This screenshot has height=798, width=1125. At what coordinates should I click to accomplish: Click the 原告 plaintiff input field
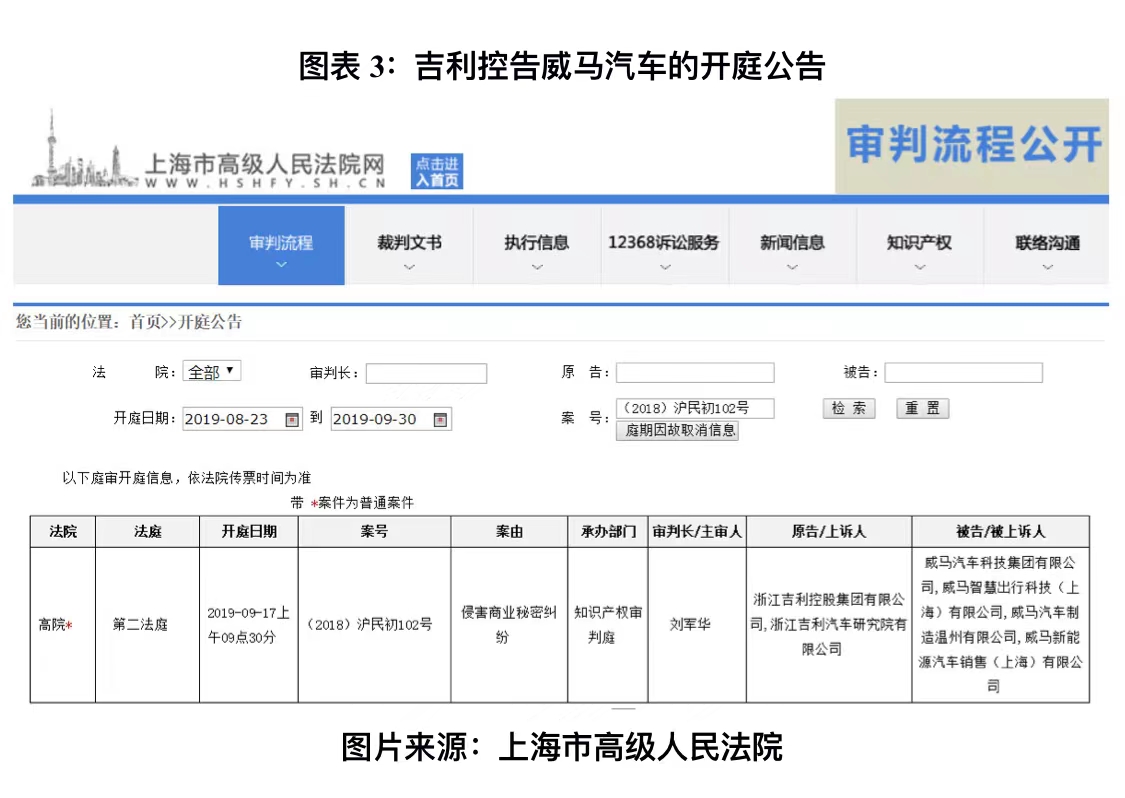[694, 373]
